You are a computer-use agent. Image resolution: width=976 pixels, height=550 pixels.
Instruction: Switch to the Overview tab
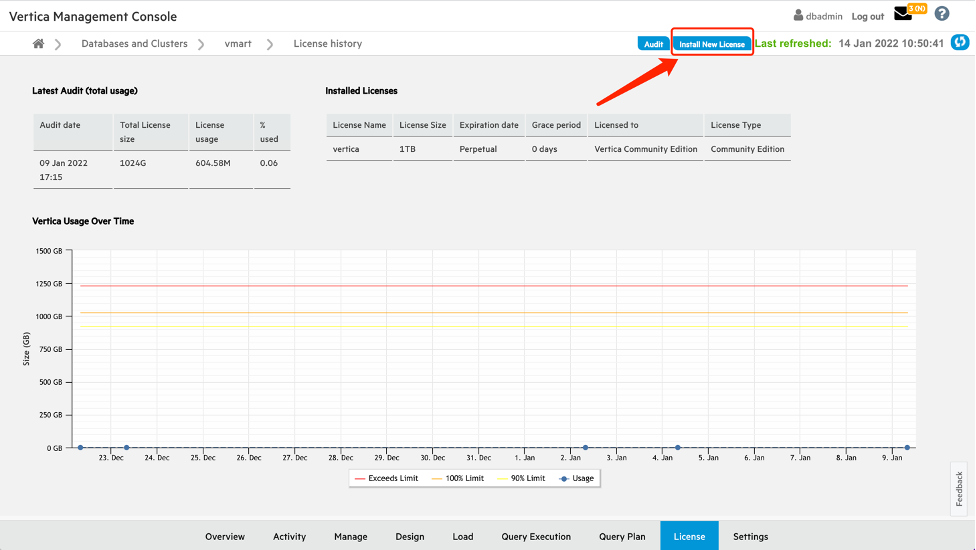(225, 536)
